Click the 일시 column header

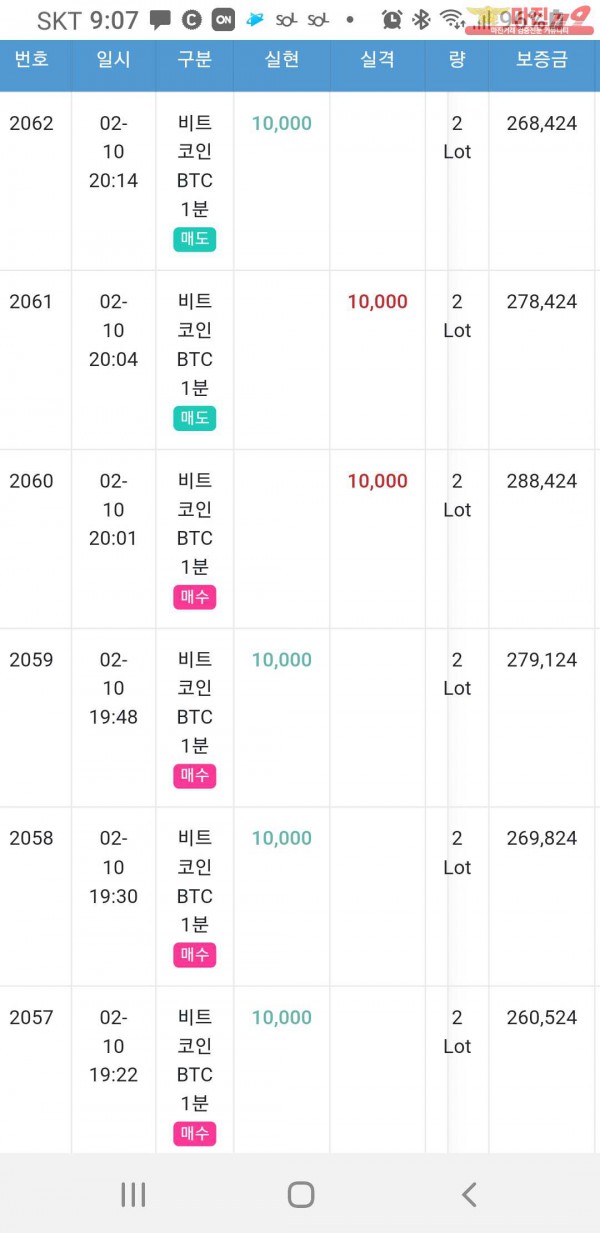(113, 60)
